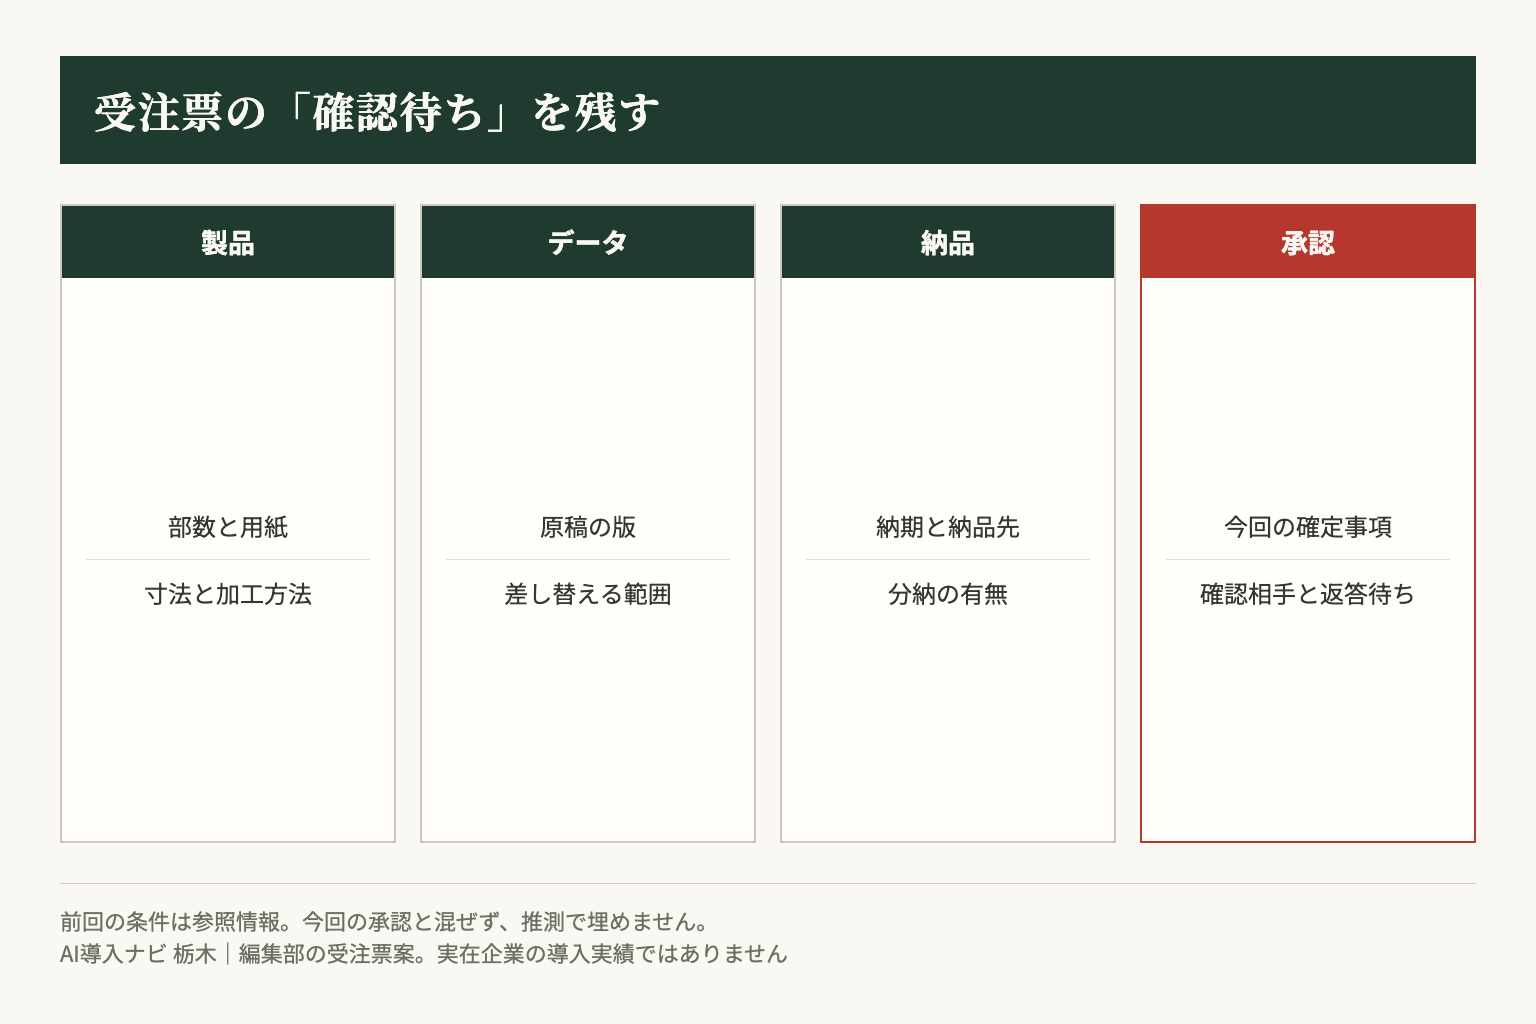Click the credit line starting with AI導入ナビ 栃木

click(x=424, y=953)
